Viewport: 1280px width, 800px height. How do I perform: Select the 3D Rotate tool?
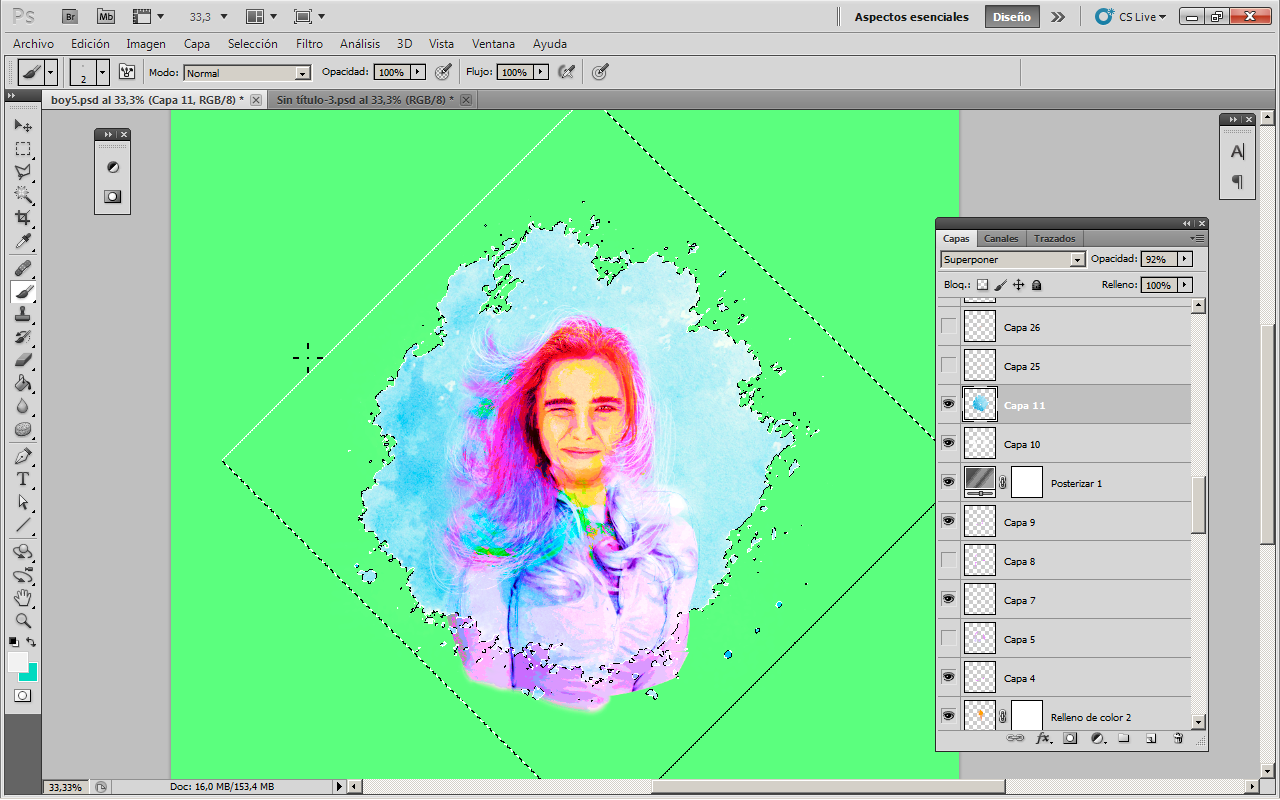[22, 552]
